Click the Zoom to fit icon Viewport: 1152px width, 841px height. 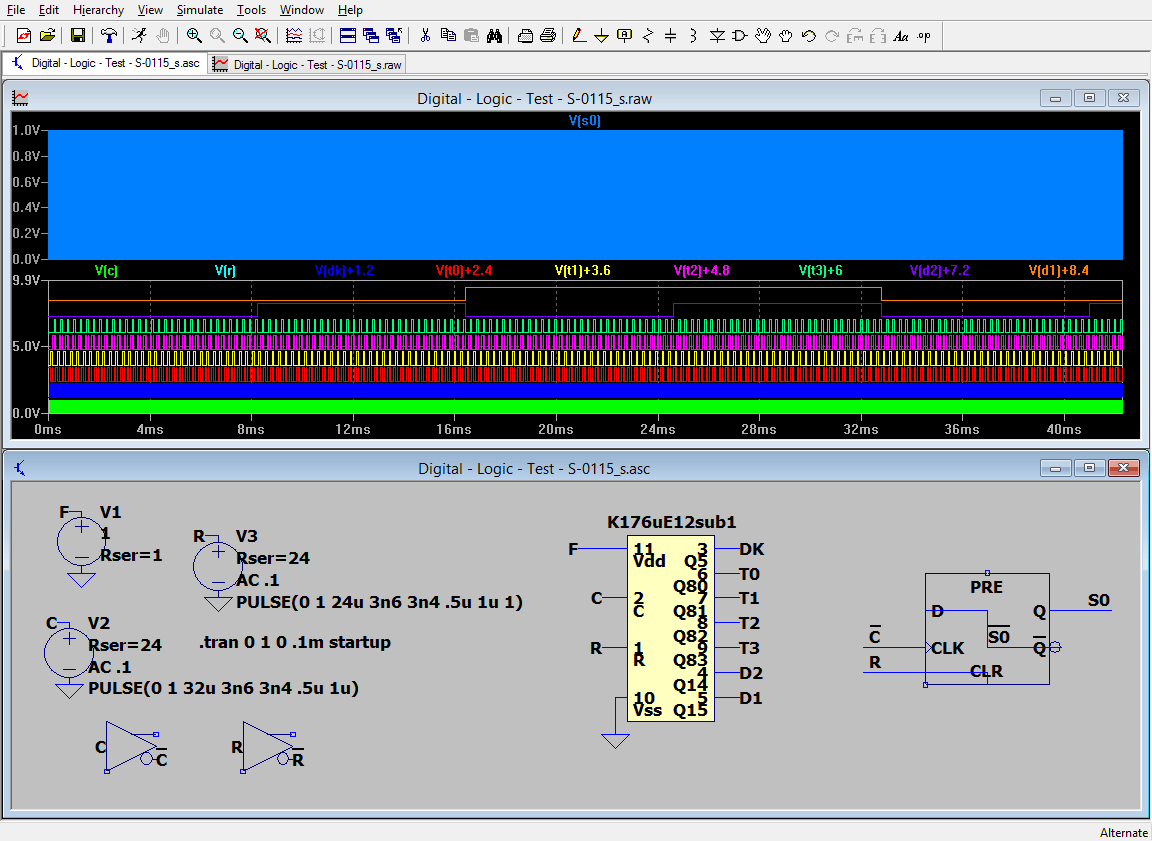tap(262, 36)
